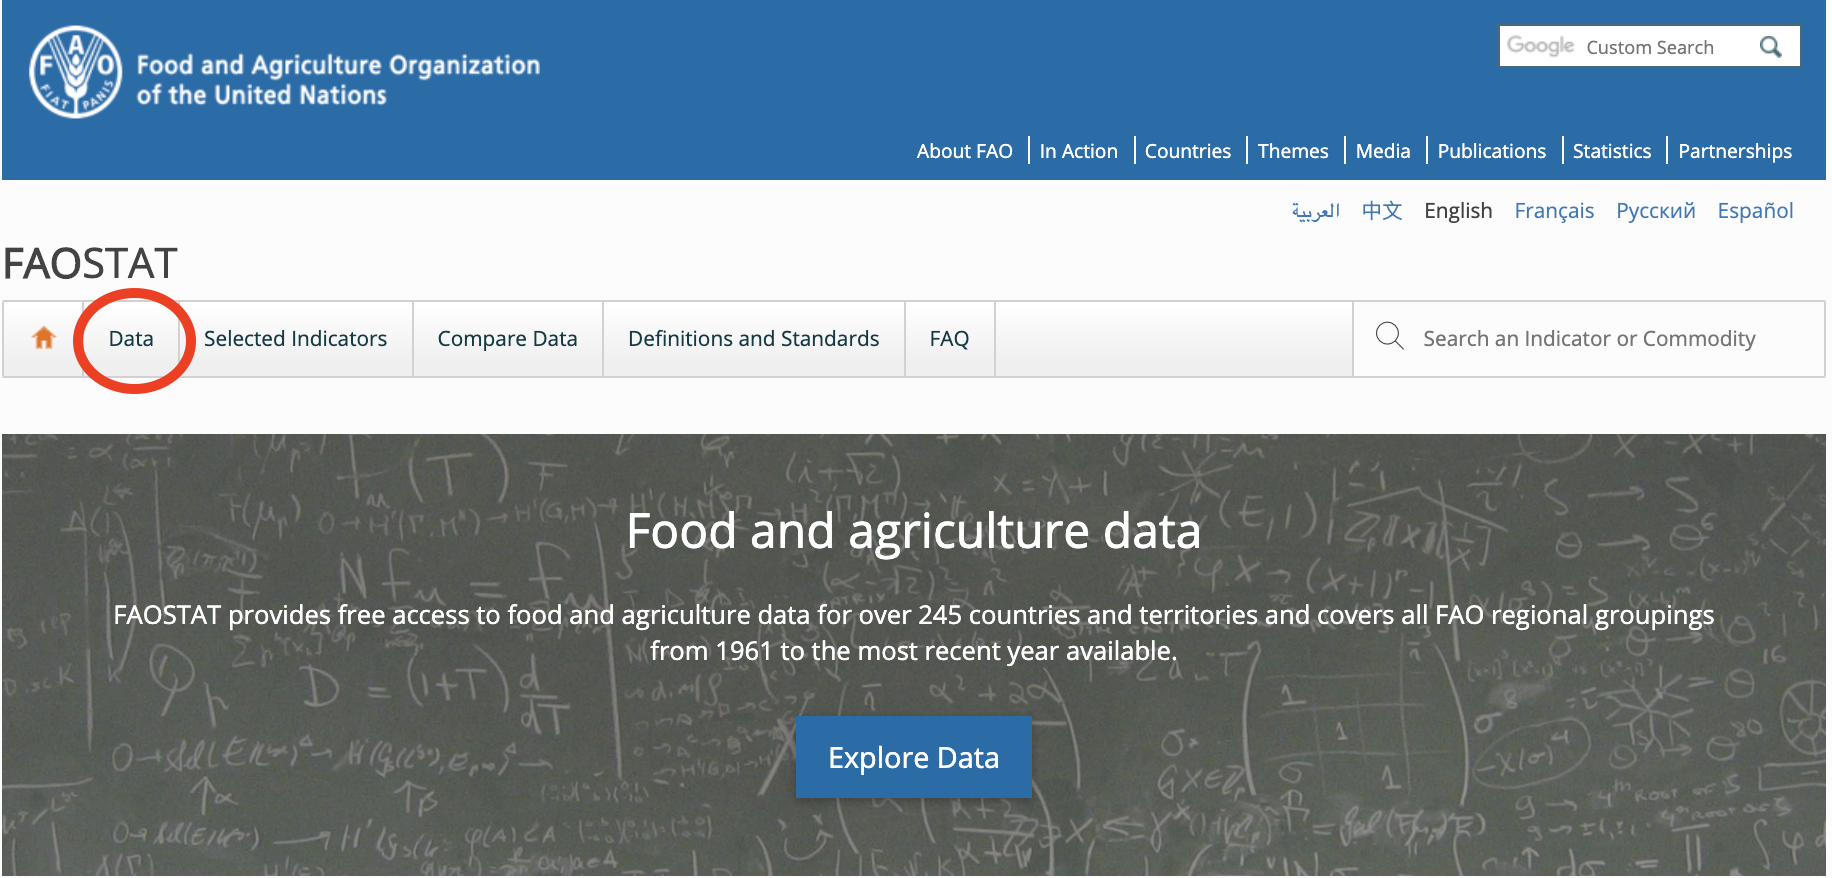Viewport: 1832px width, 878px height.
Task: Select the Countries menu item
Action: pyautogui.click(x=1187, y=151)
